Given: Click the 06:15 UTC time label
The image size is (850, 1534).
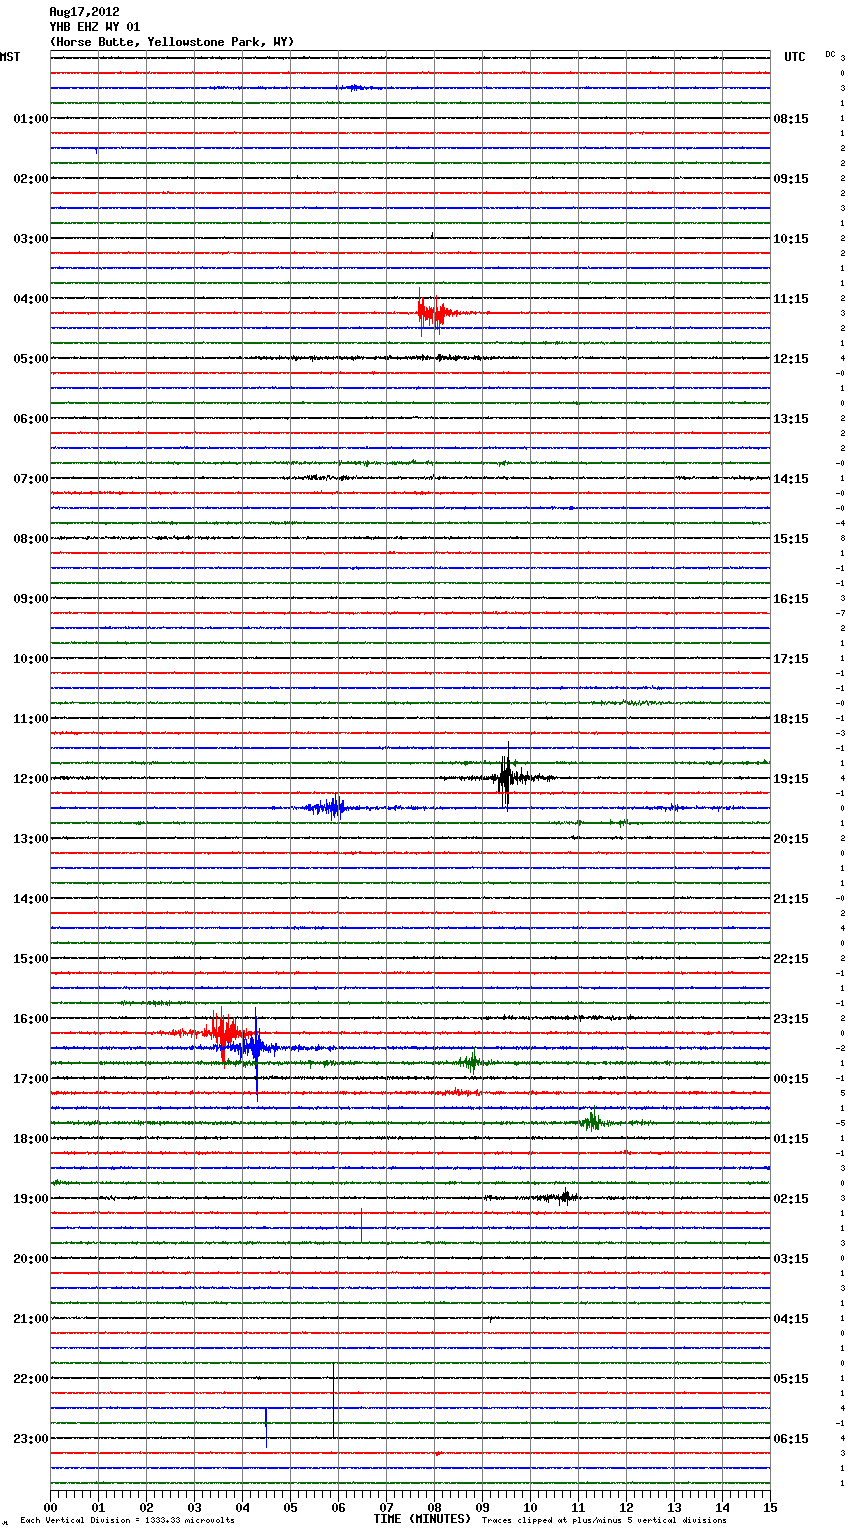Looking at the screenshot, I should pyautogui.click(x=791, y=1439).
